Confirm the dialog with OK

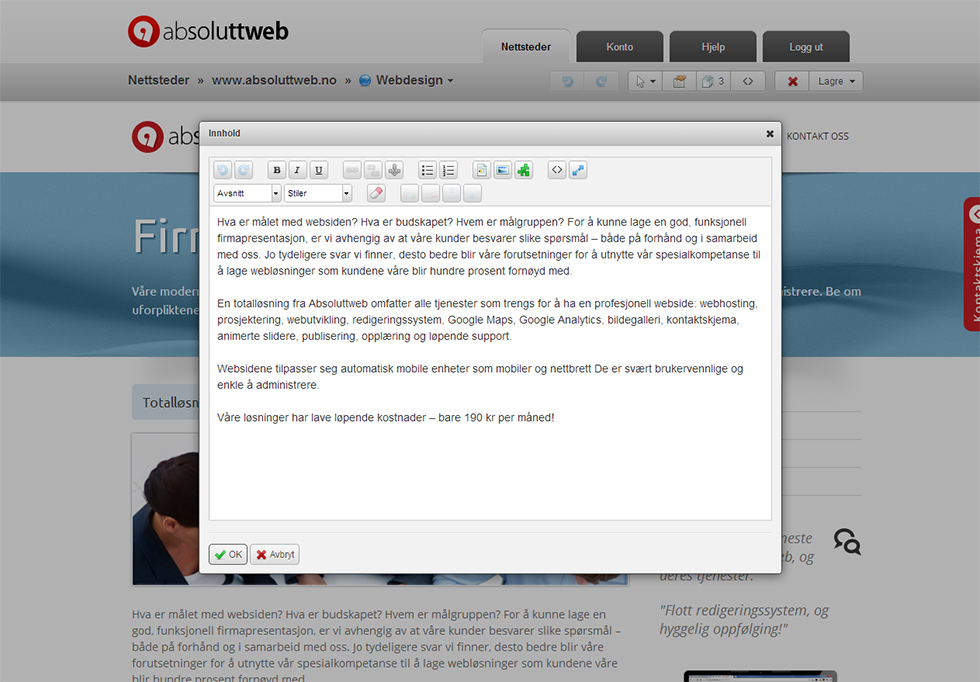click(228, 554)
